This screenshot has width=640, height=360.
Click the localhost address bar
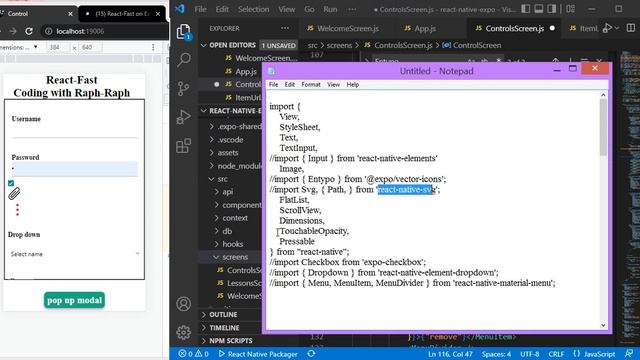coord(104,31)
